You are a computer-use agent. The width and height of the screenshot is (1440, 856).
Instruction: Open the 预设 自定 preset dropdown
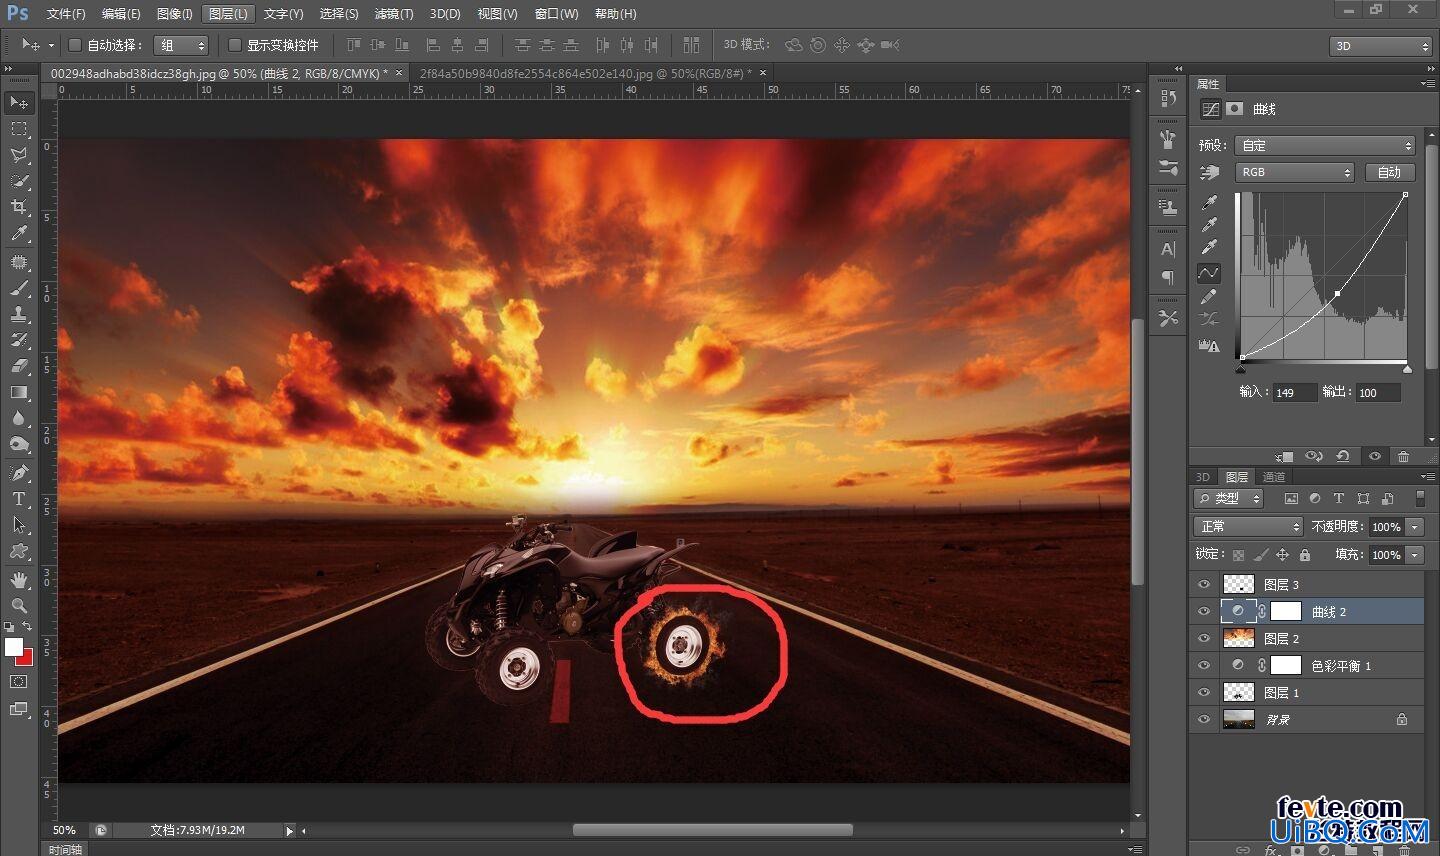[x=1325, y=145]
